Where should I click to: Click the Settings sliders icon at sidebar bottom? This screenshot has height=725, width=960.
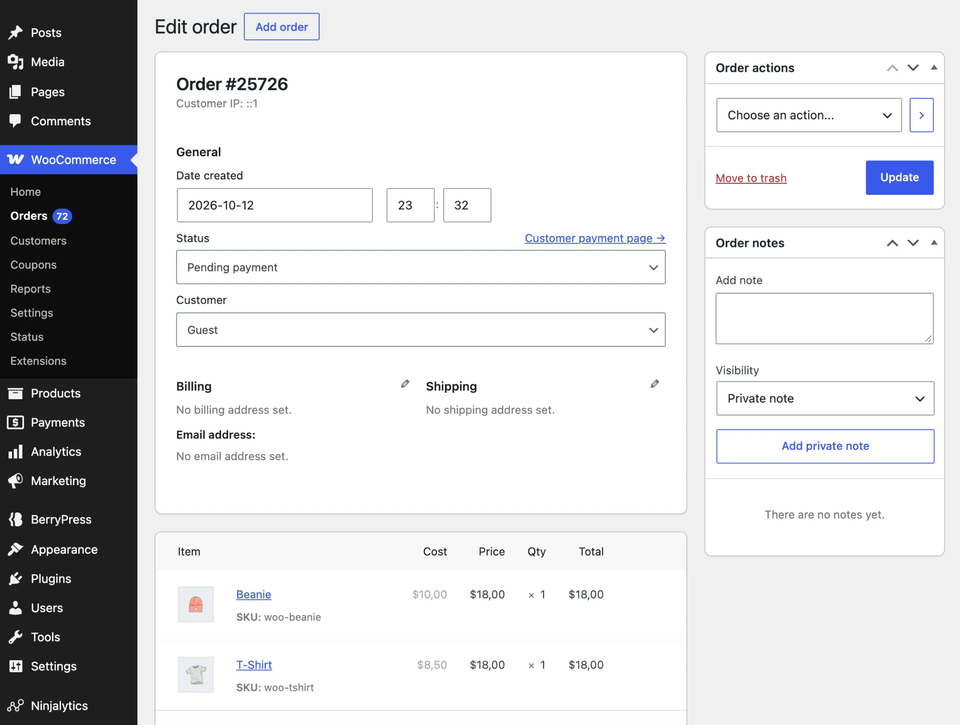pyautogui.click(x=15, y=666)
